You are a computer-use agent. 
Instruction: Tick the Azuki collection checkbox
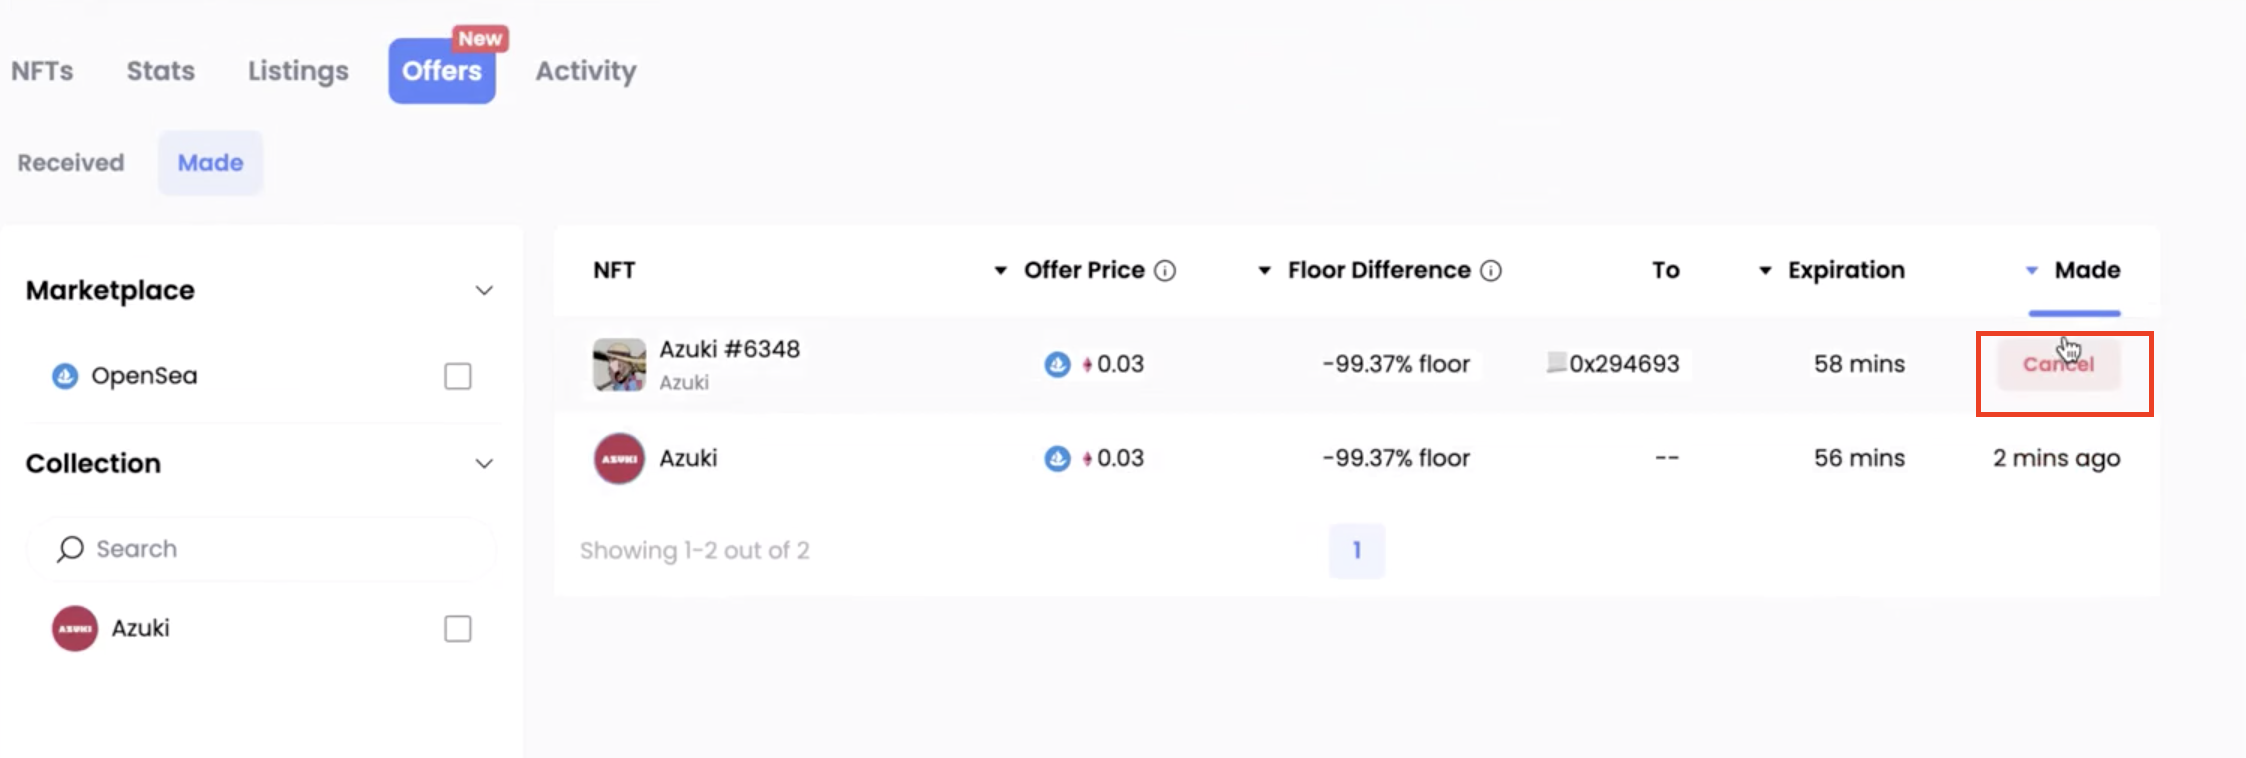[x=458, y=628]
